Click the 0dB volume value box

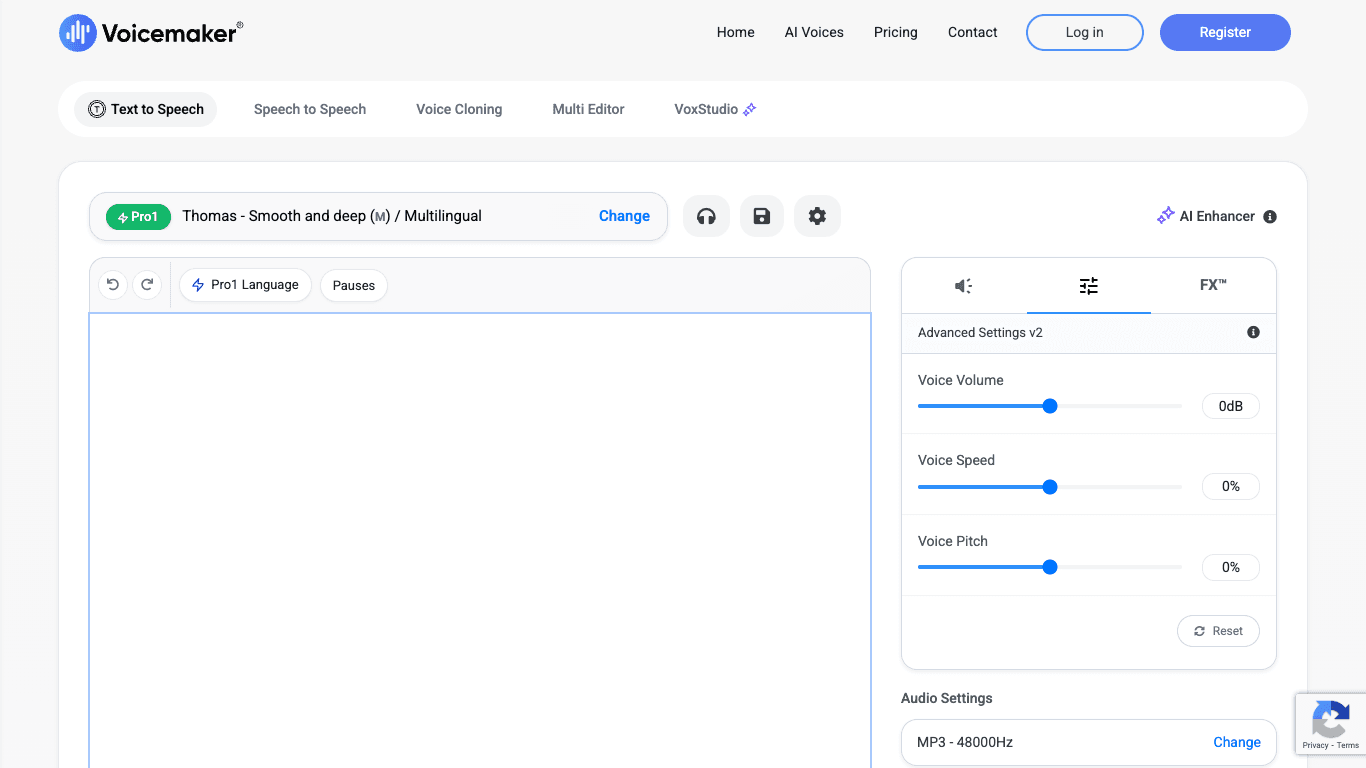point(1231,406)
